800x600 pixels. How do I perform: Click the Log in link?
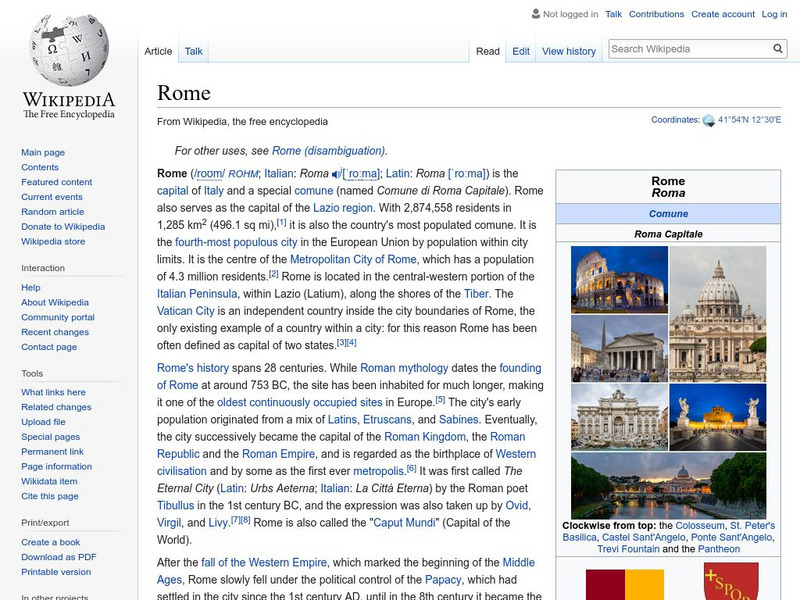[774, 15]
